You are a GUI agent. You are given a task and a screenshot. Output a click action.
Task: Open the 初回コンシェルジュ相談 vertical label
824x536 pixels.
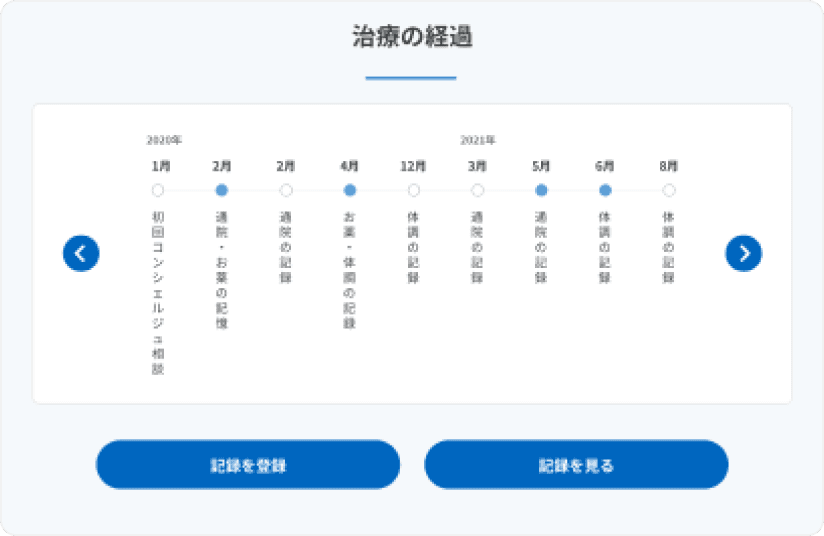(158, 293)
